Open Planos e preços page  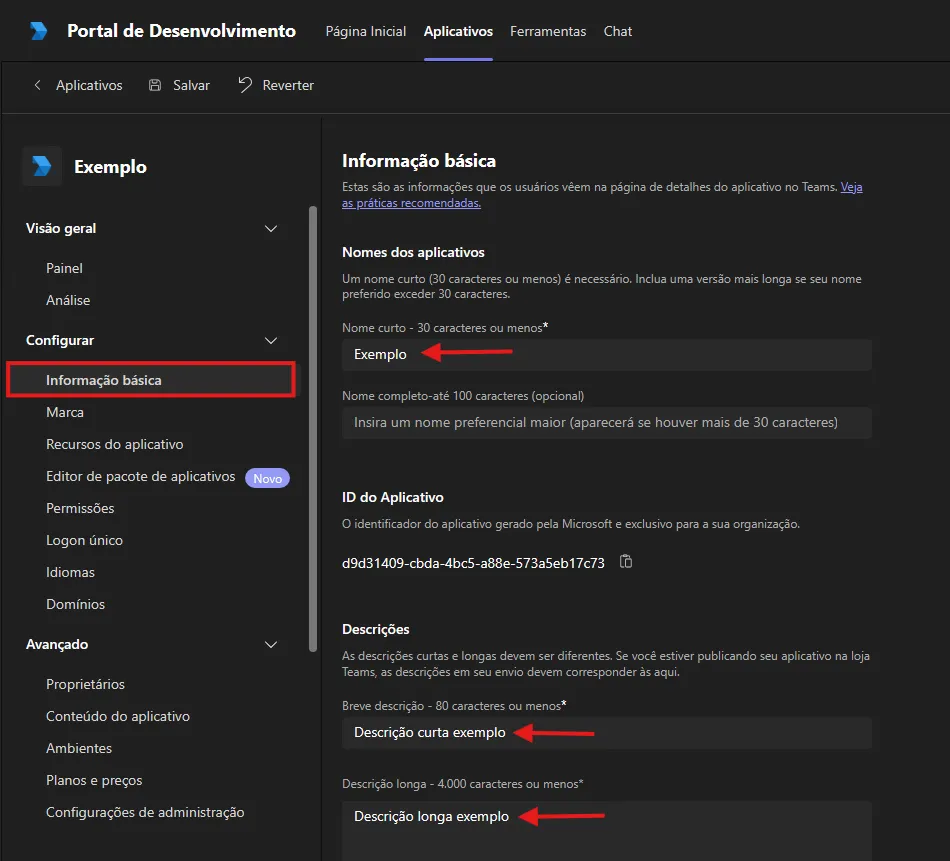coord(94,780)
